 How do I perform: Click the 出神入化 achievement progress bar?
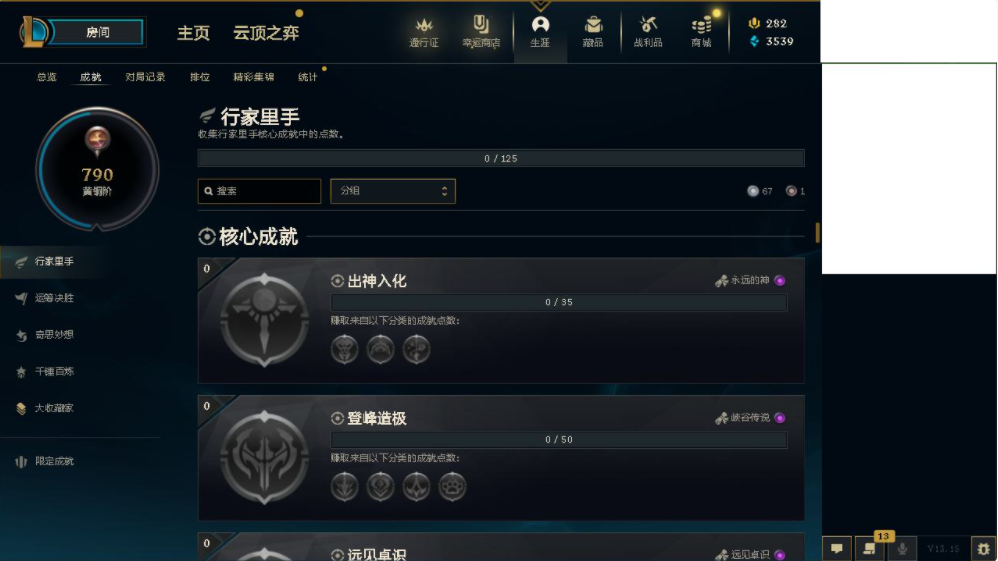559,302
